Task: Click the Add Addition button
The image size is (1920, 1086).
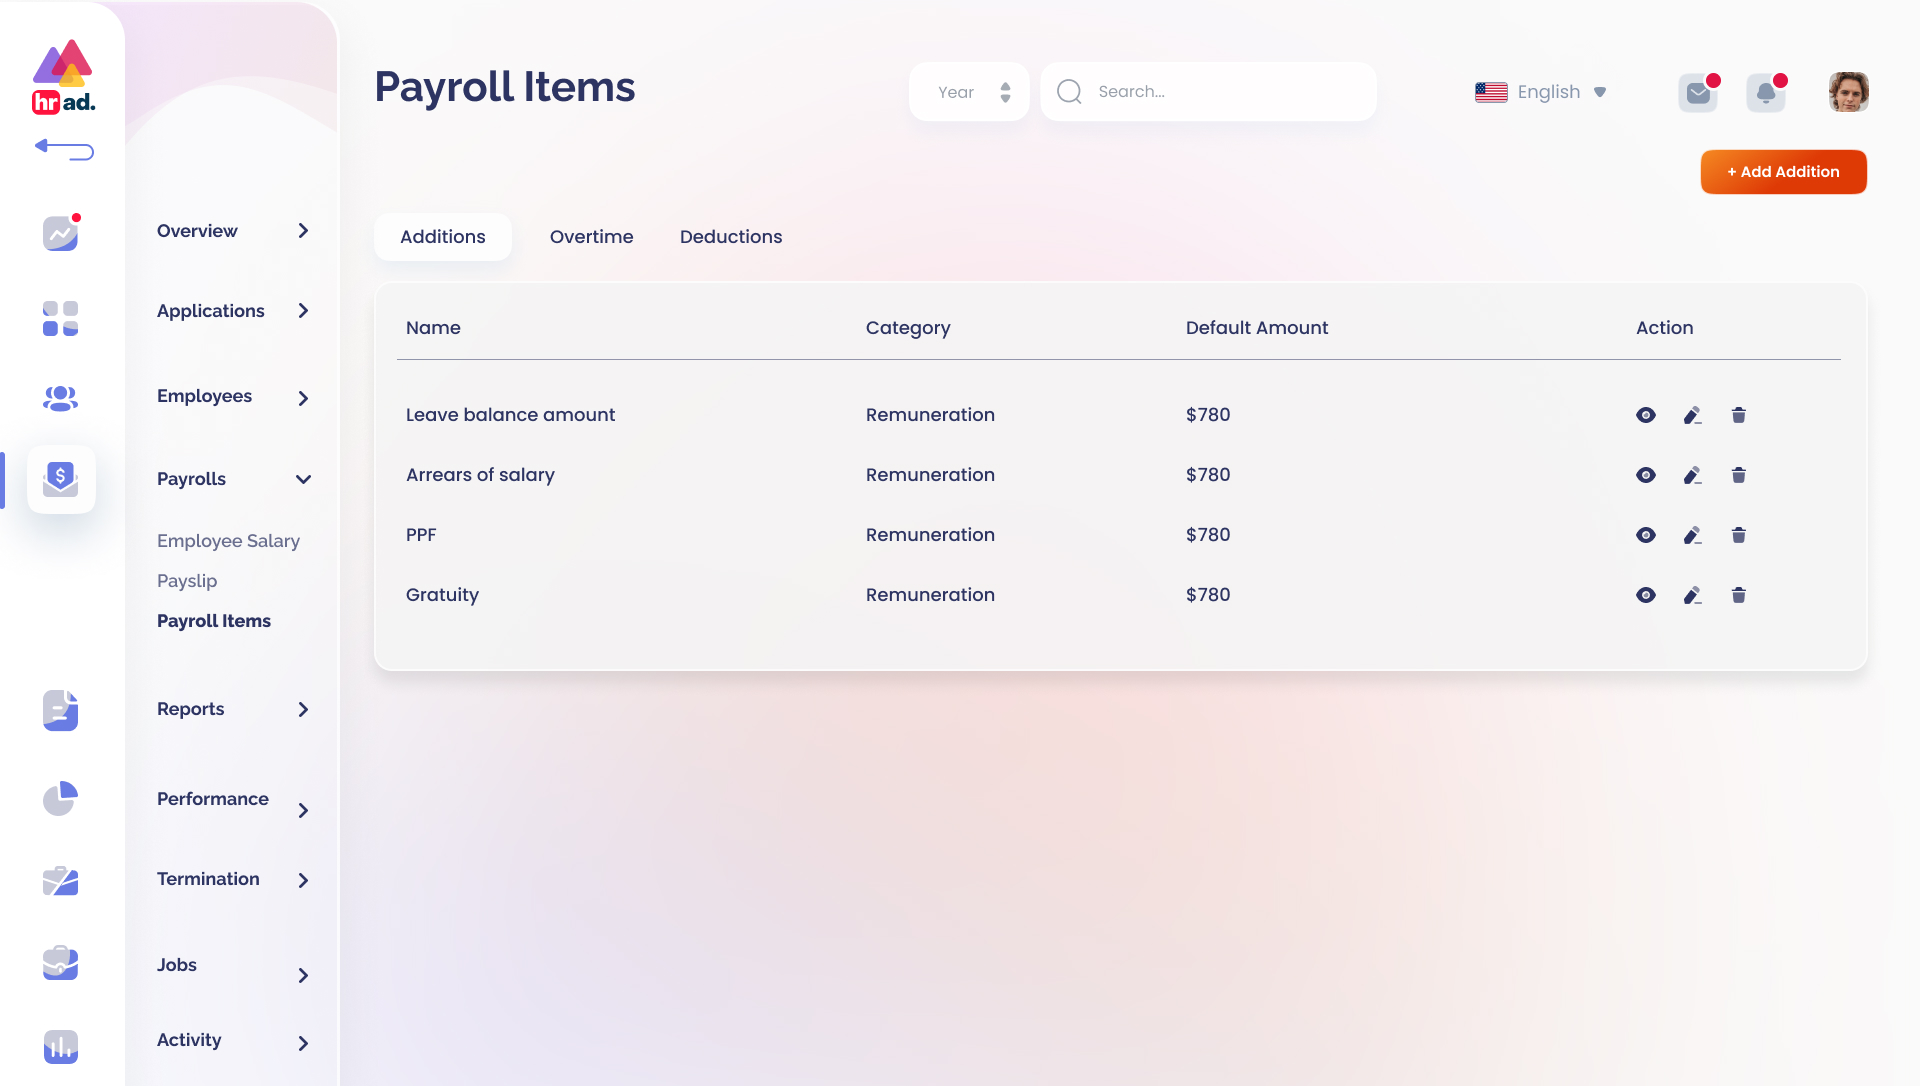Action: [1783, 172]
